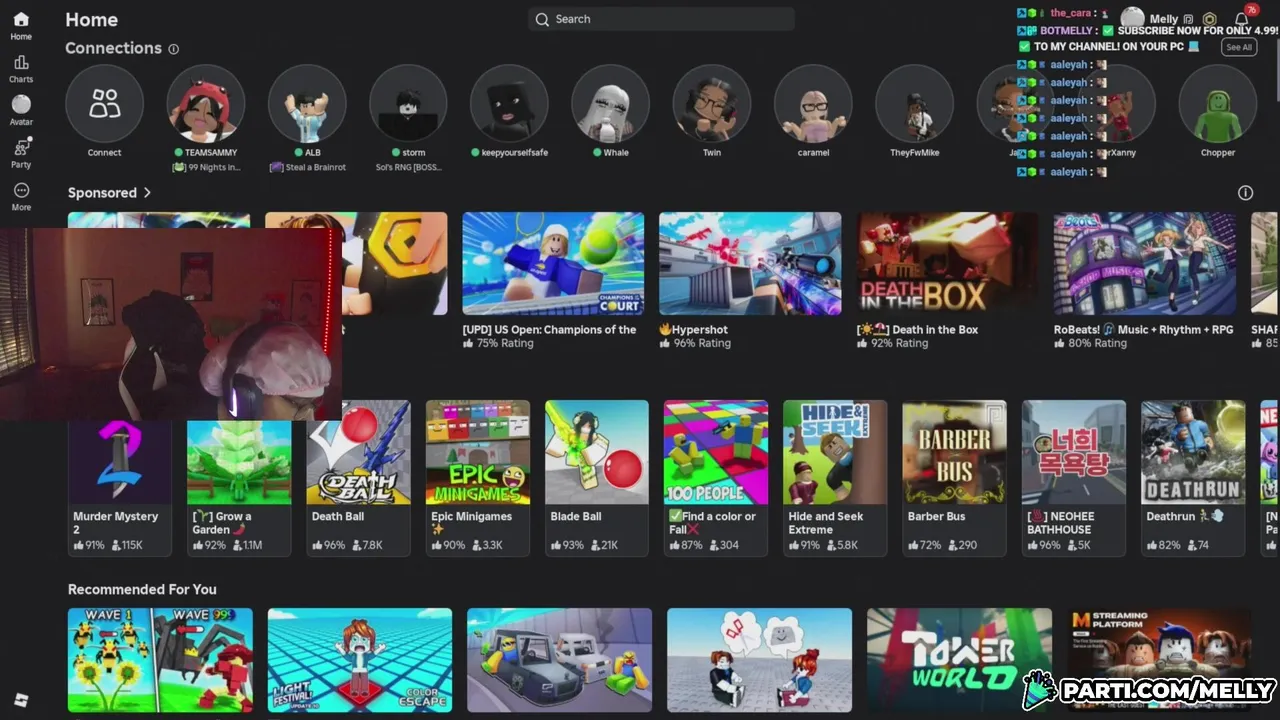Open TheyFwMike's connection avatar

[x=914, y=104]
